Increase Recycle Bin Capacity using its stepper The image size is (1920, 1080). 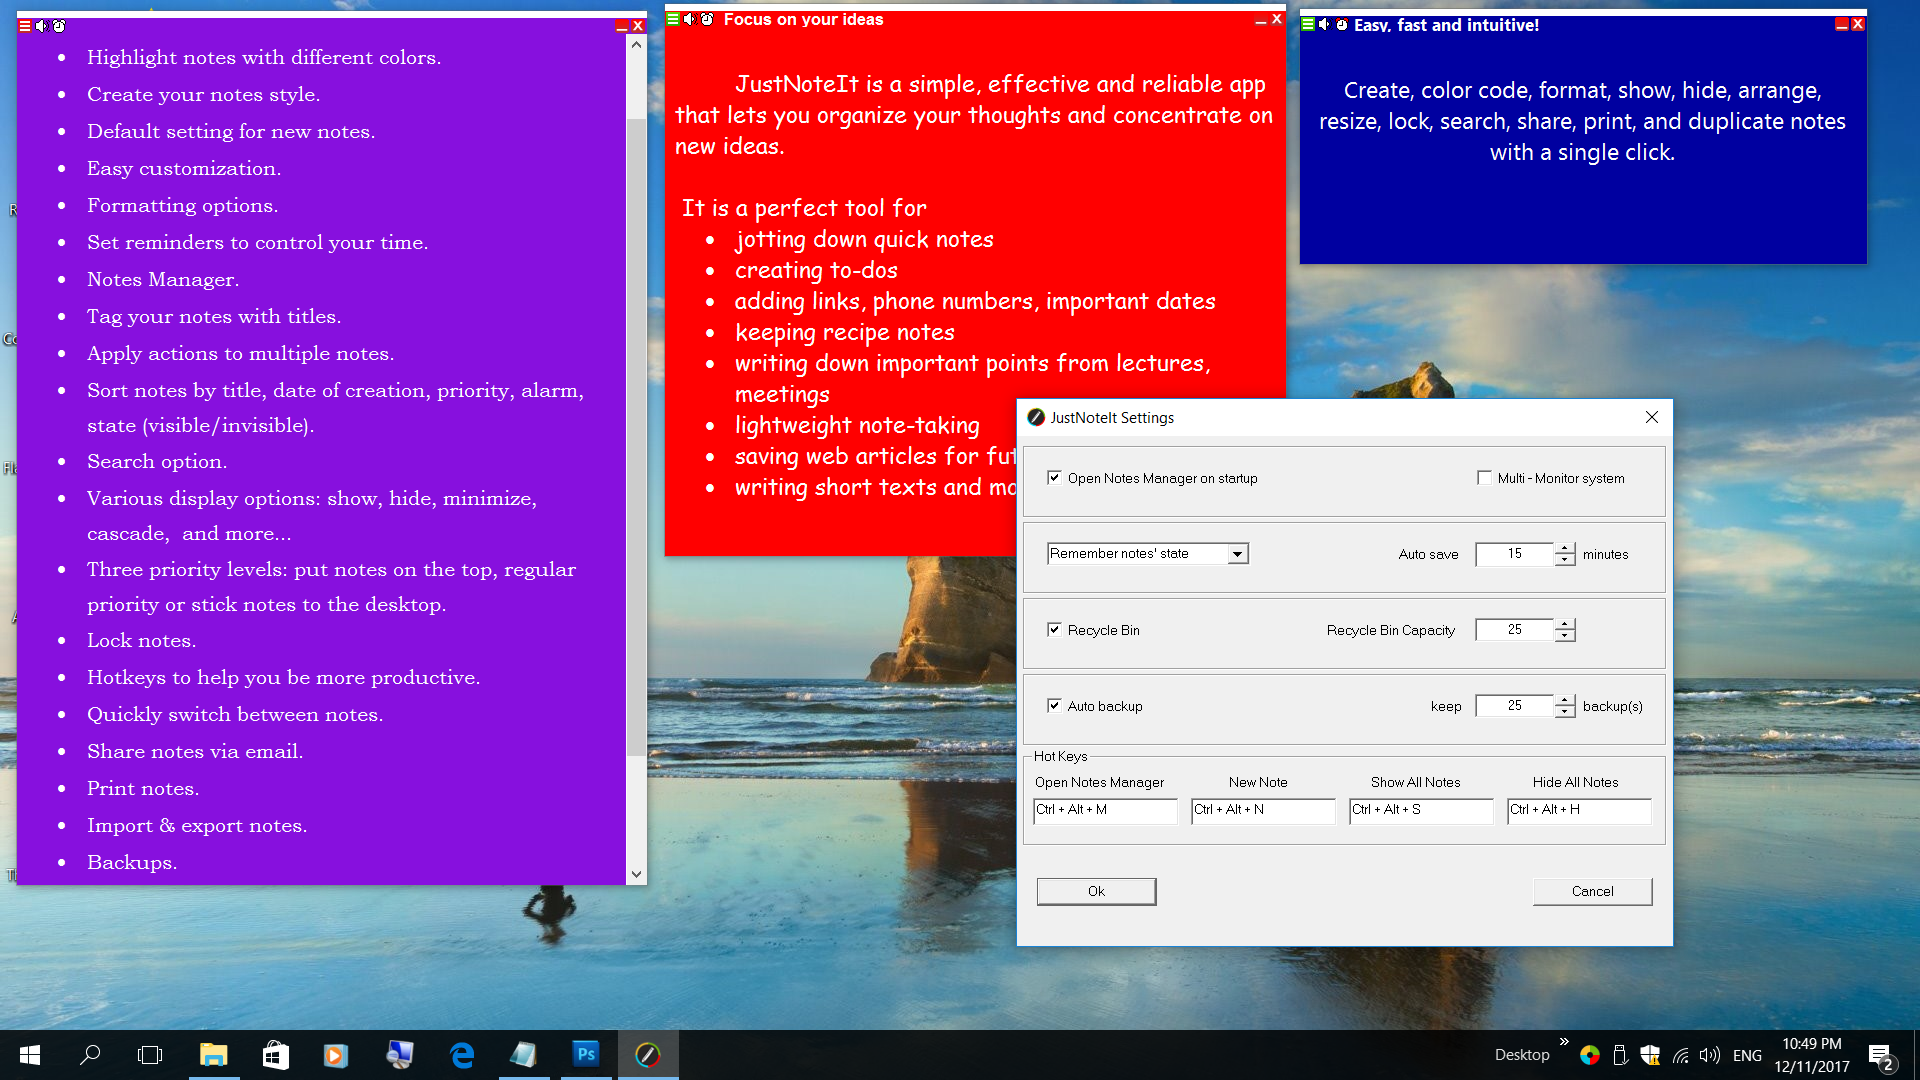click(x=1565, y=624)
